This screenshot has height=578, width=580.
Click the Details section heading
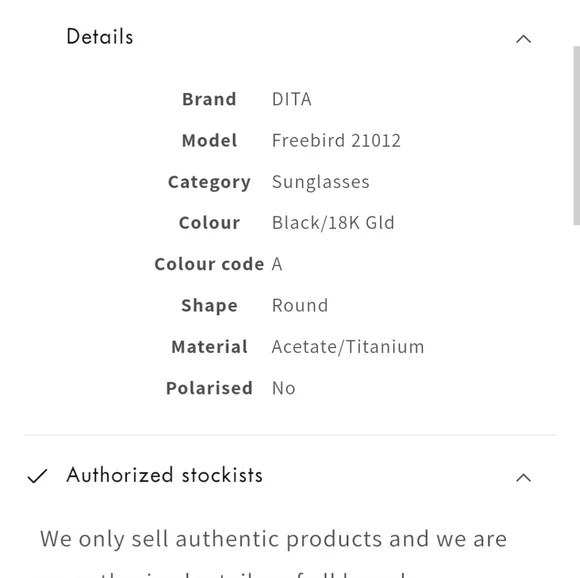point(100,37)
